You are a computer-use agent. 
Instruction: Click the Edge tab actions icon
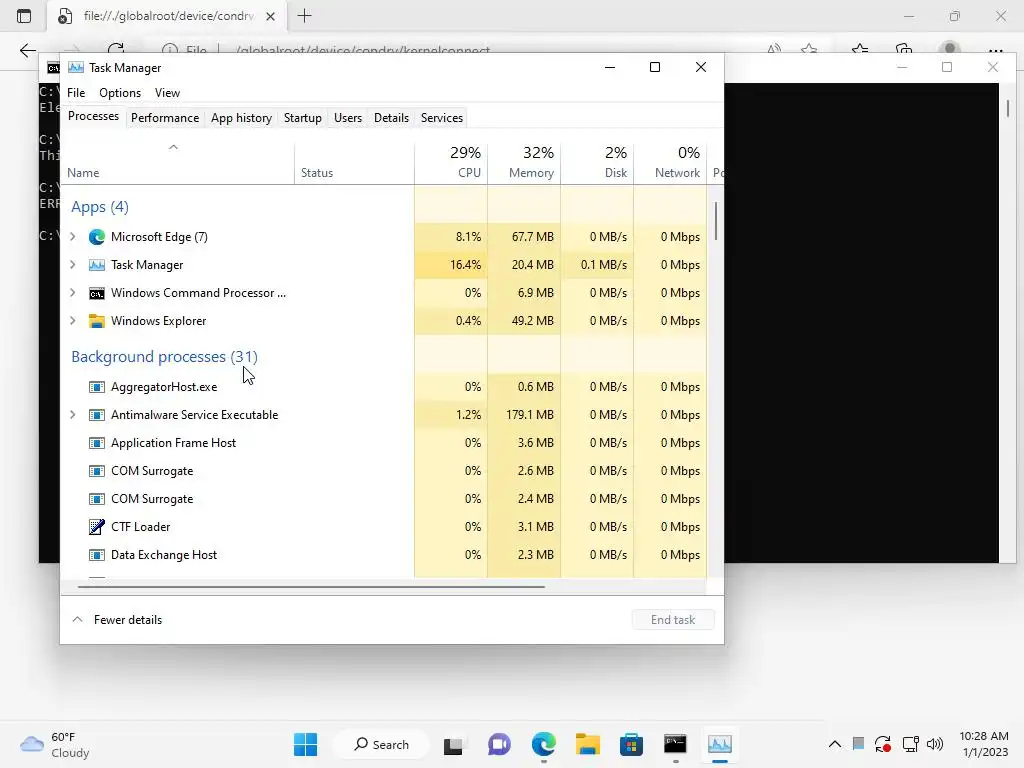coord(24,16)
